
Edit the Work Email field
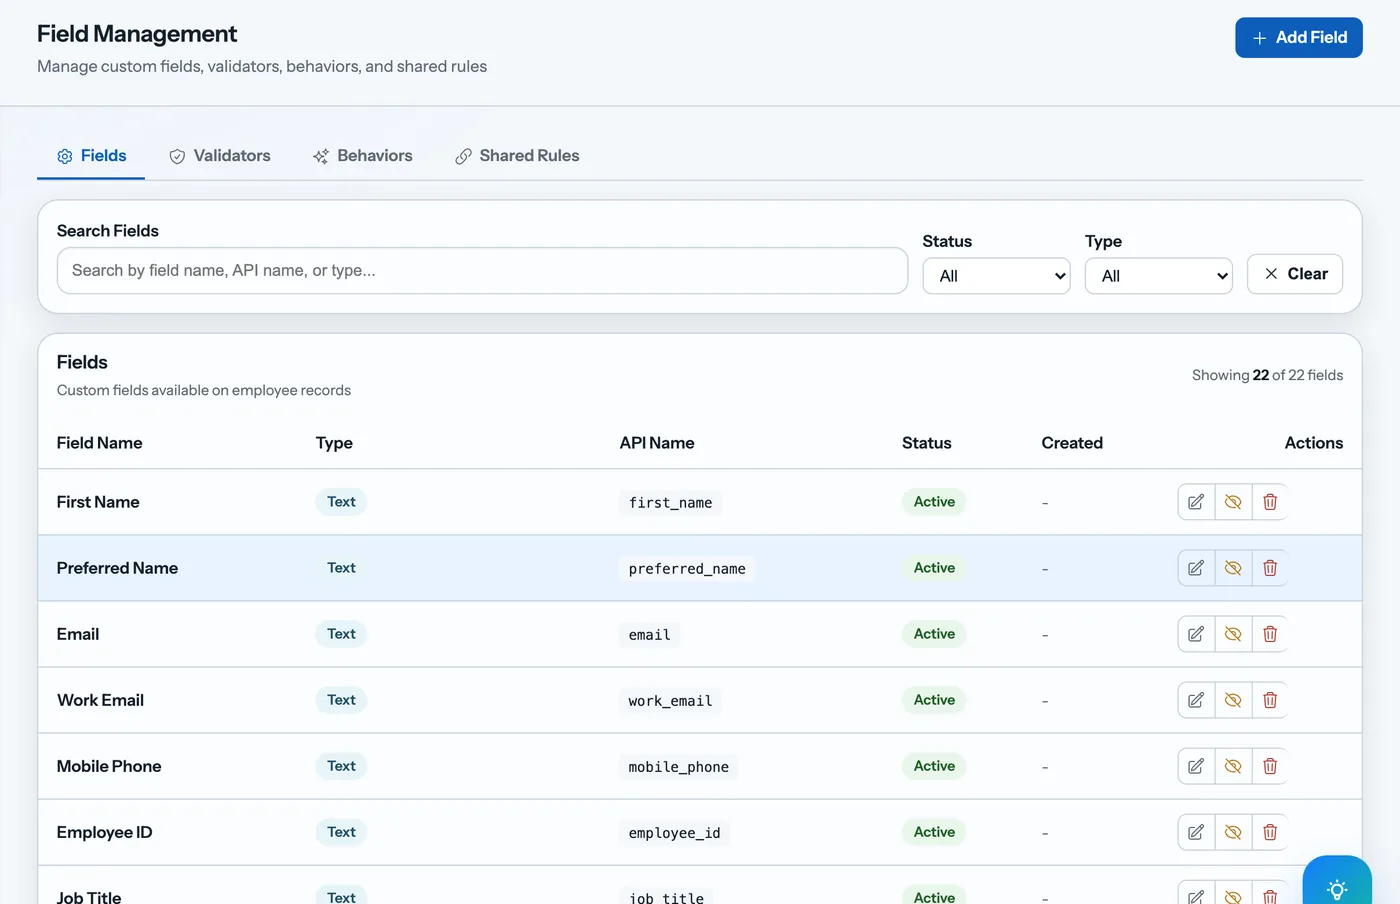[x=1196, y=700]
